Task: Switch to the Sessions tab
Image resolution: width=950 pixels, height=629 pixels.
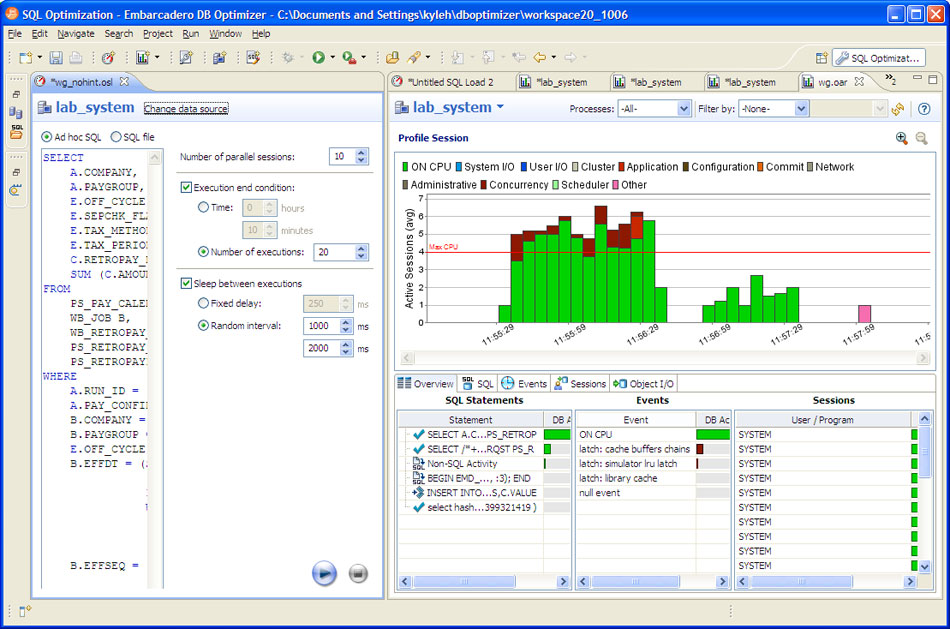Action: (x=580, y=384)
